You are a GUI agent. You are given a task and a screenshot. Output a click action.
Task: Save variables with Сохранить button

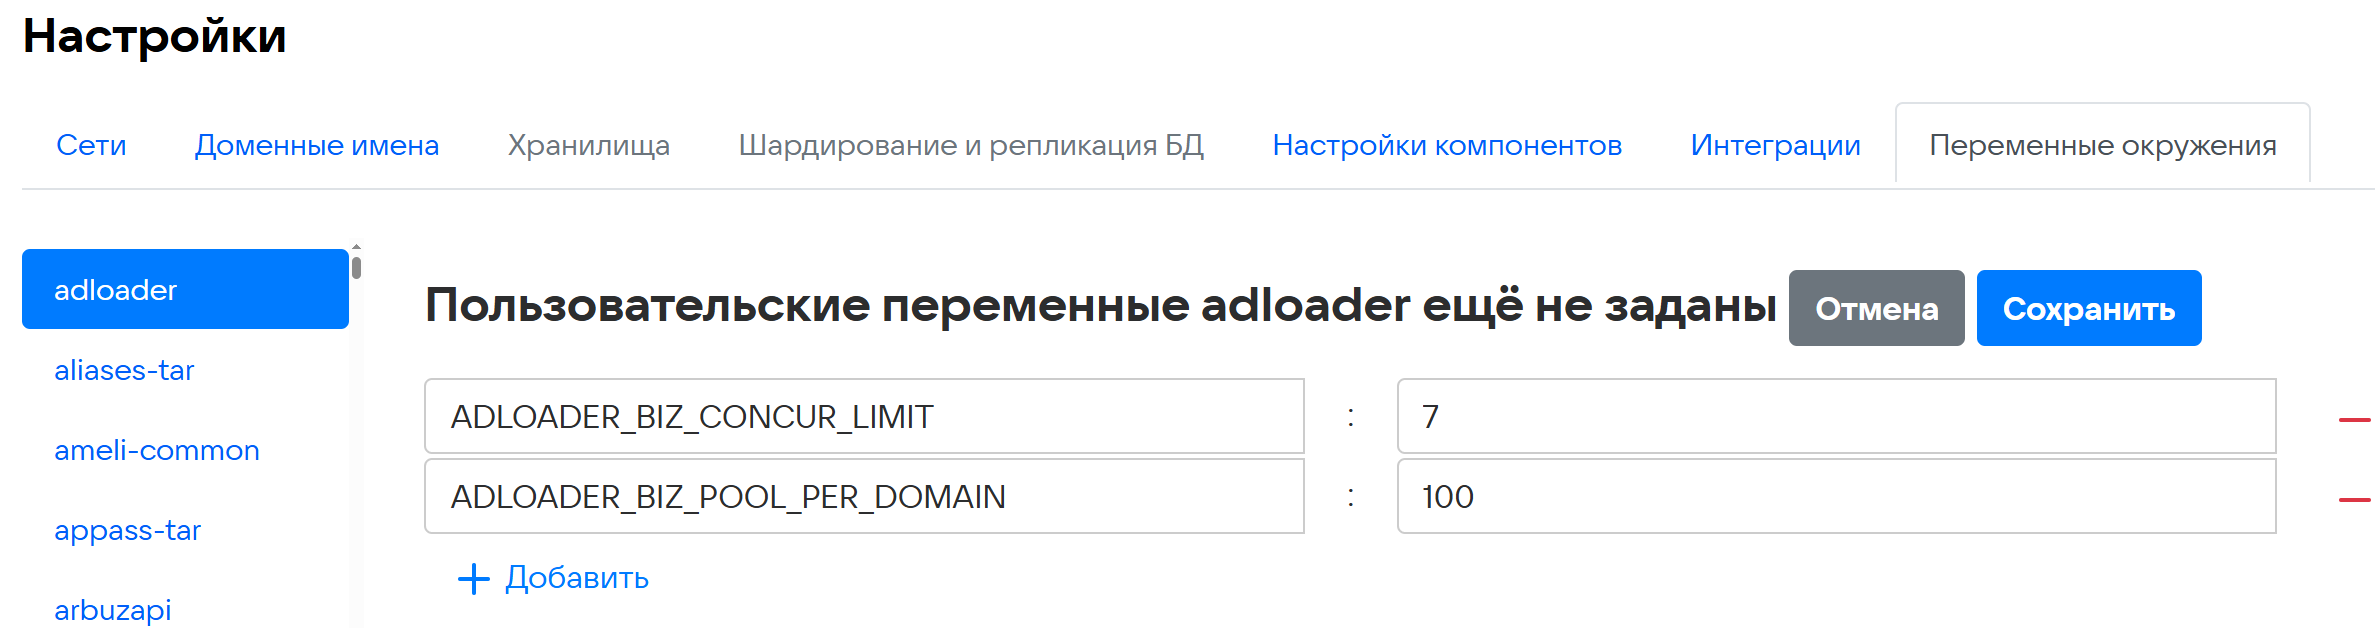(x=2088, y=309)
